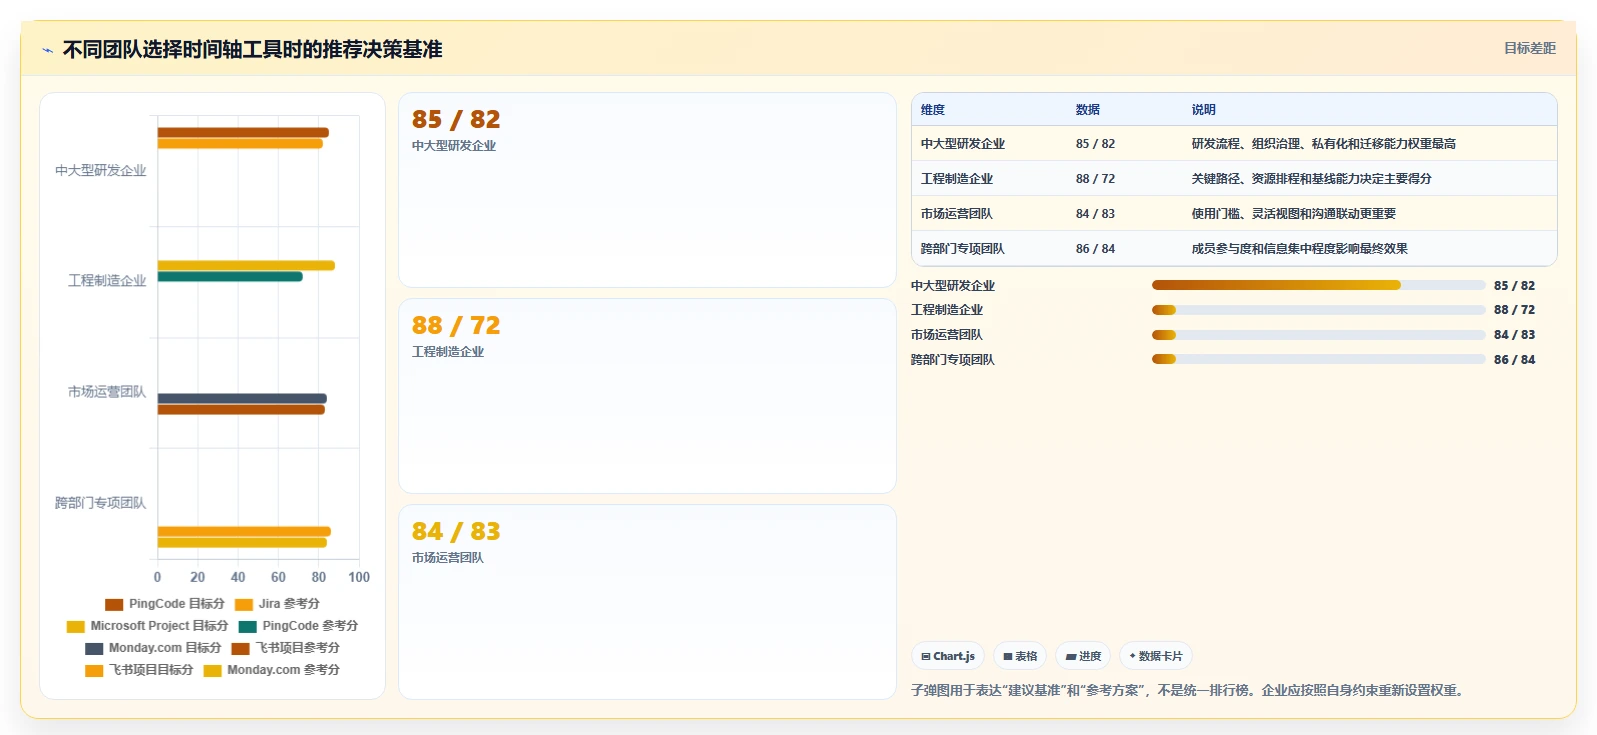This screenshot has height=735, width=1597.
Task: Toggle the Microsoft Project 目标分 legend swatch
Action: click(x=76, y=626)
